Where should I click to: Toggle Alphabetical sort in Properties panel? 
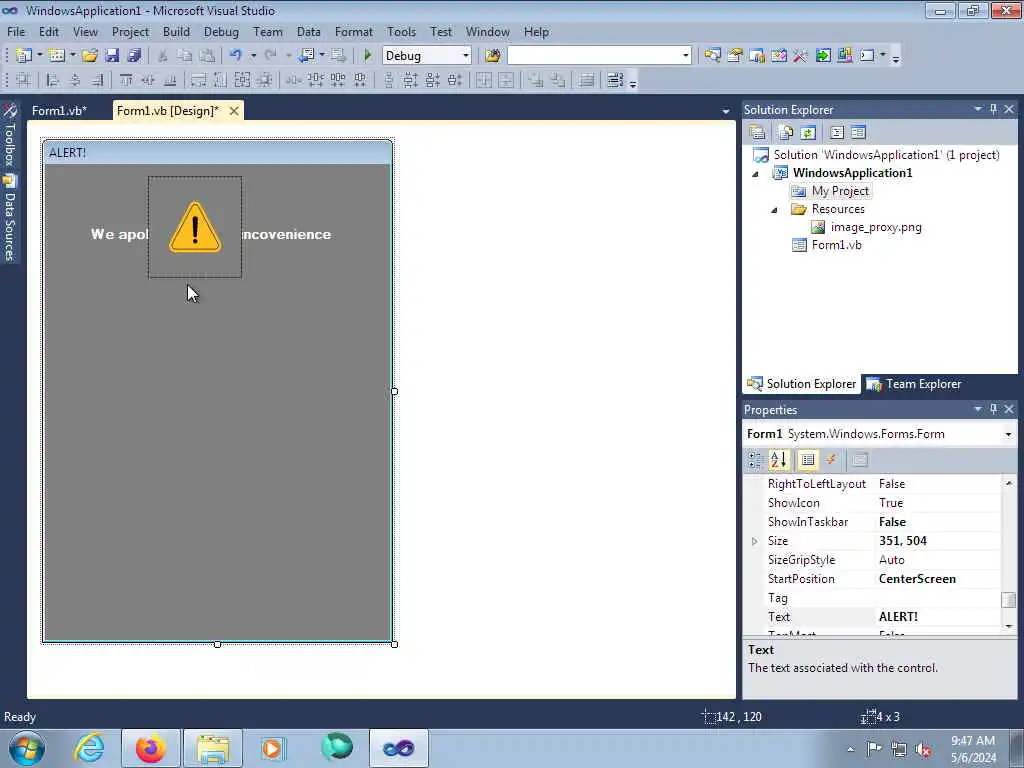[778, 460]
